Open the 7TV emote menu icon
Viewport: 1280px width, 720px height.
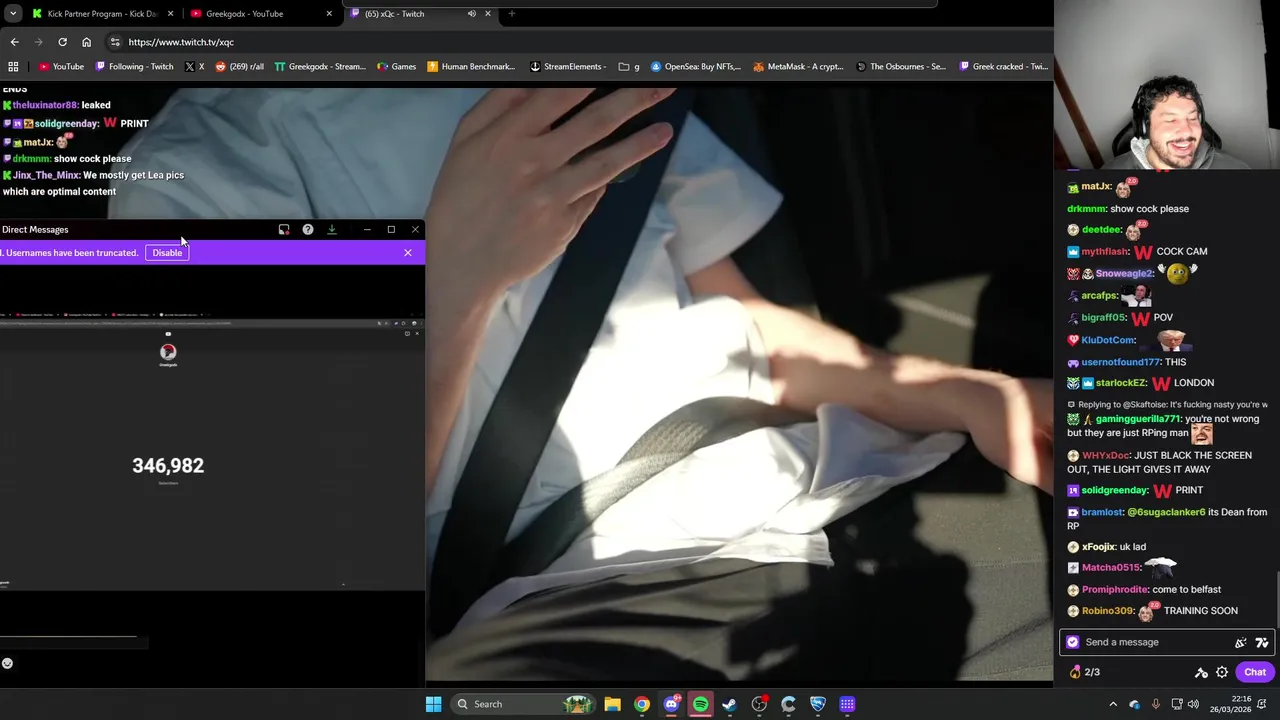(x=1262, y=643)
